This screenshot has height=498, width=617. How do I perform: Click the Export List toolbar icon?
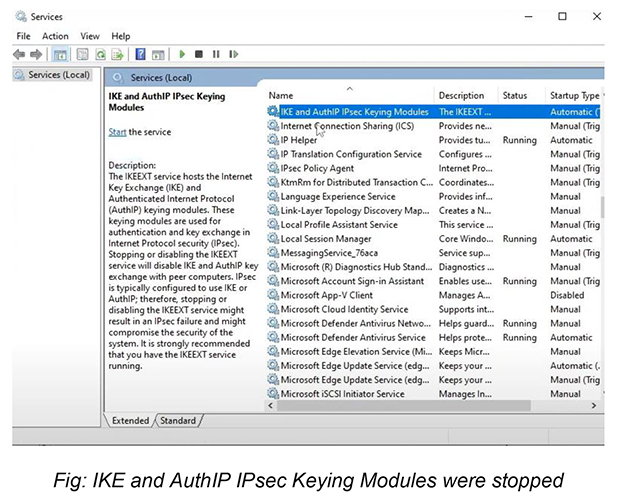(117, 54)
